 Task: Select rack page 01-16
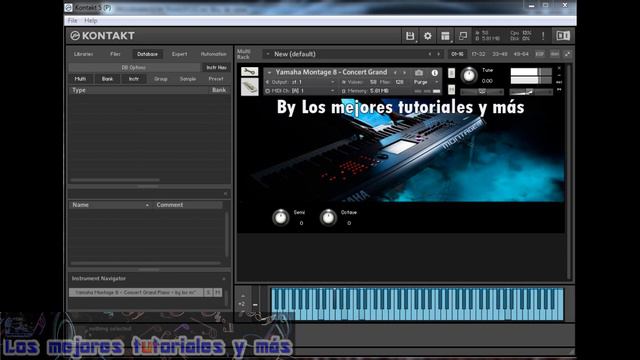click(457, 54)
